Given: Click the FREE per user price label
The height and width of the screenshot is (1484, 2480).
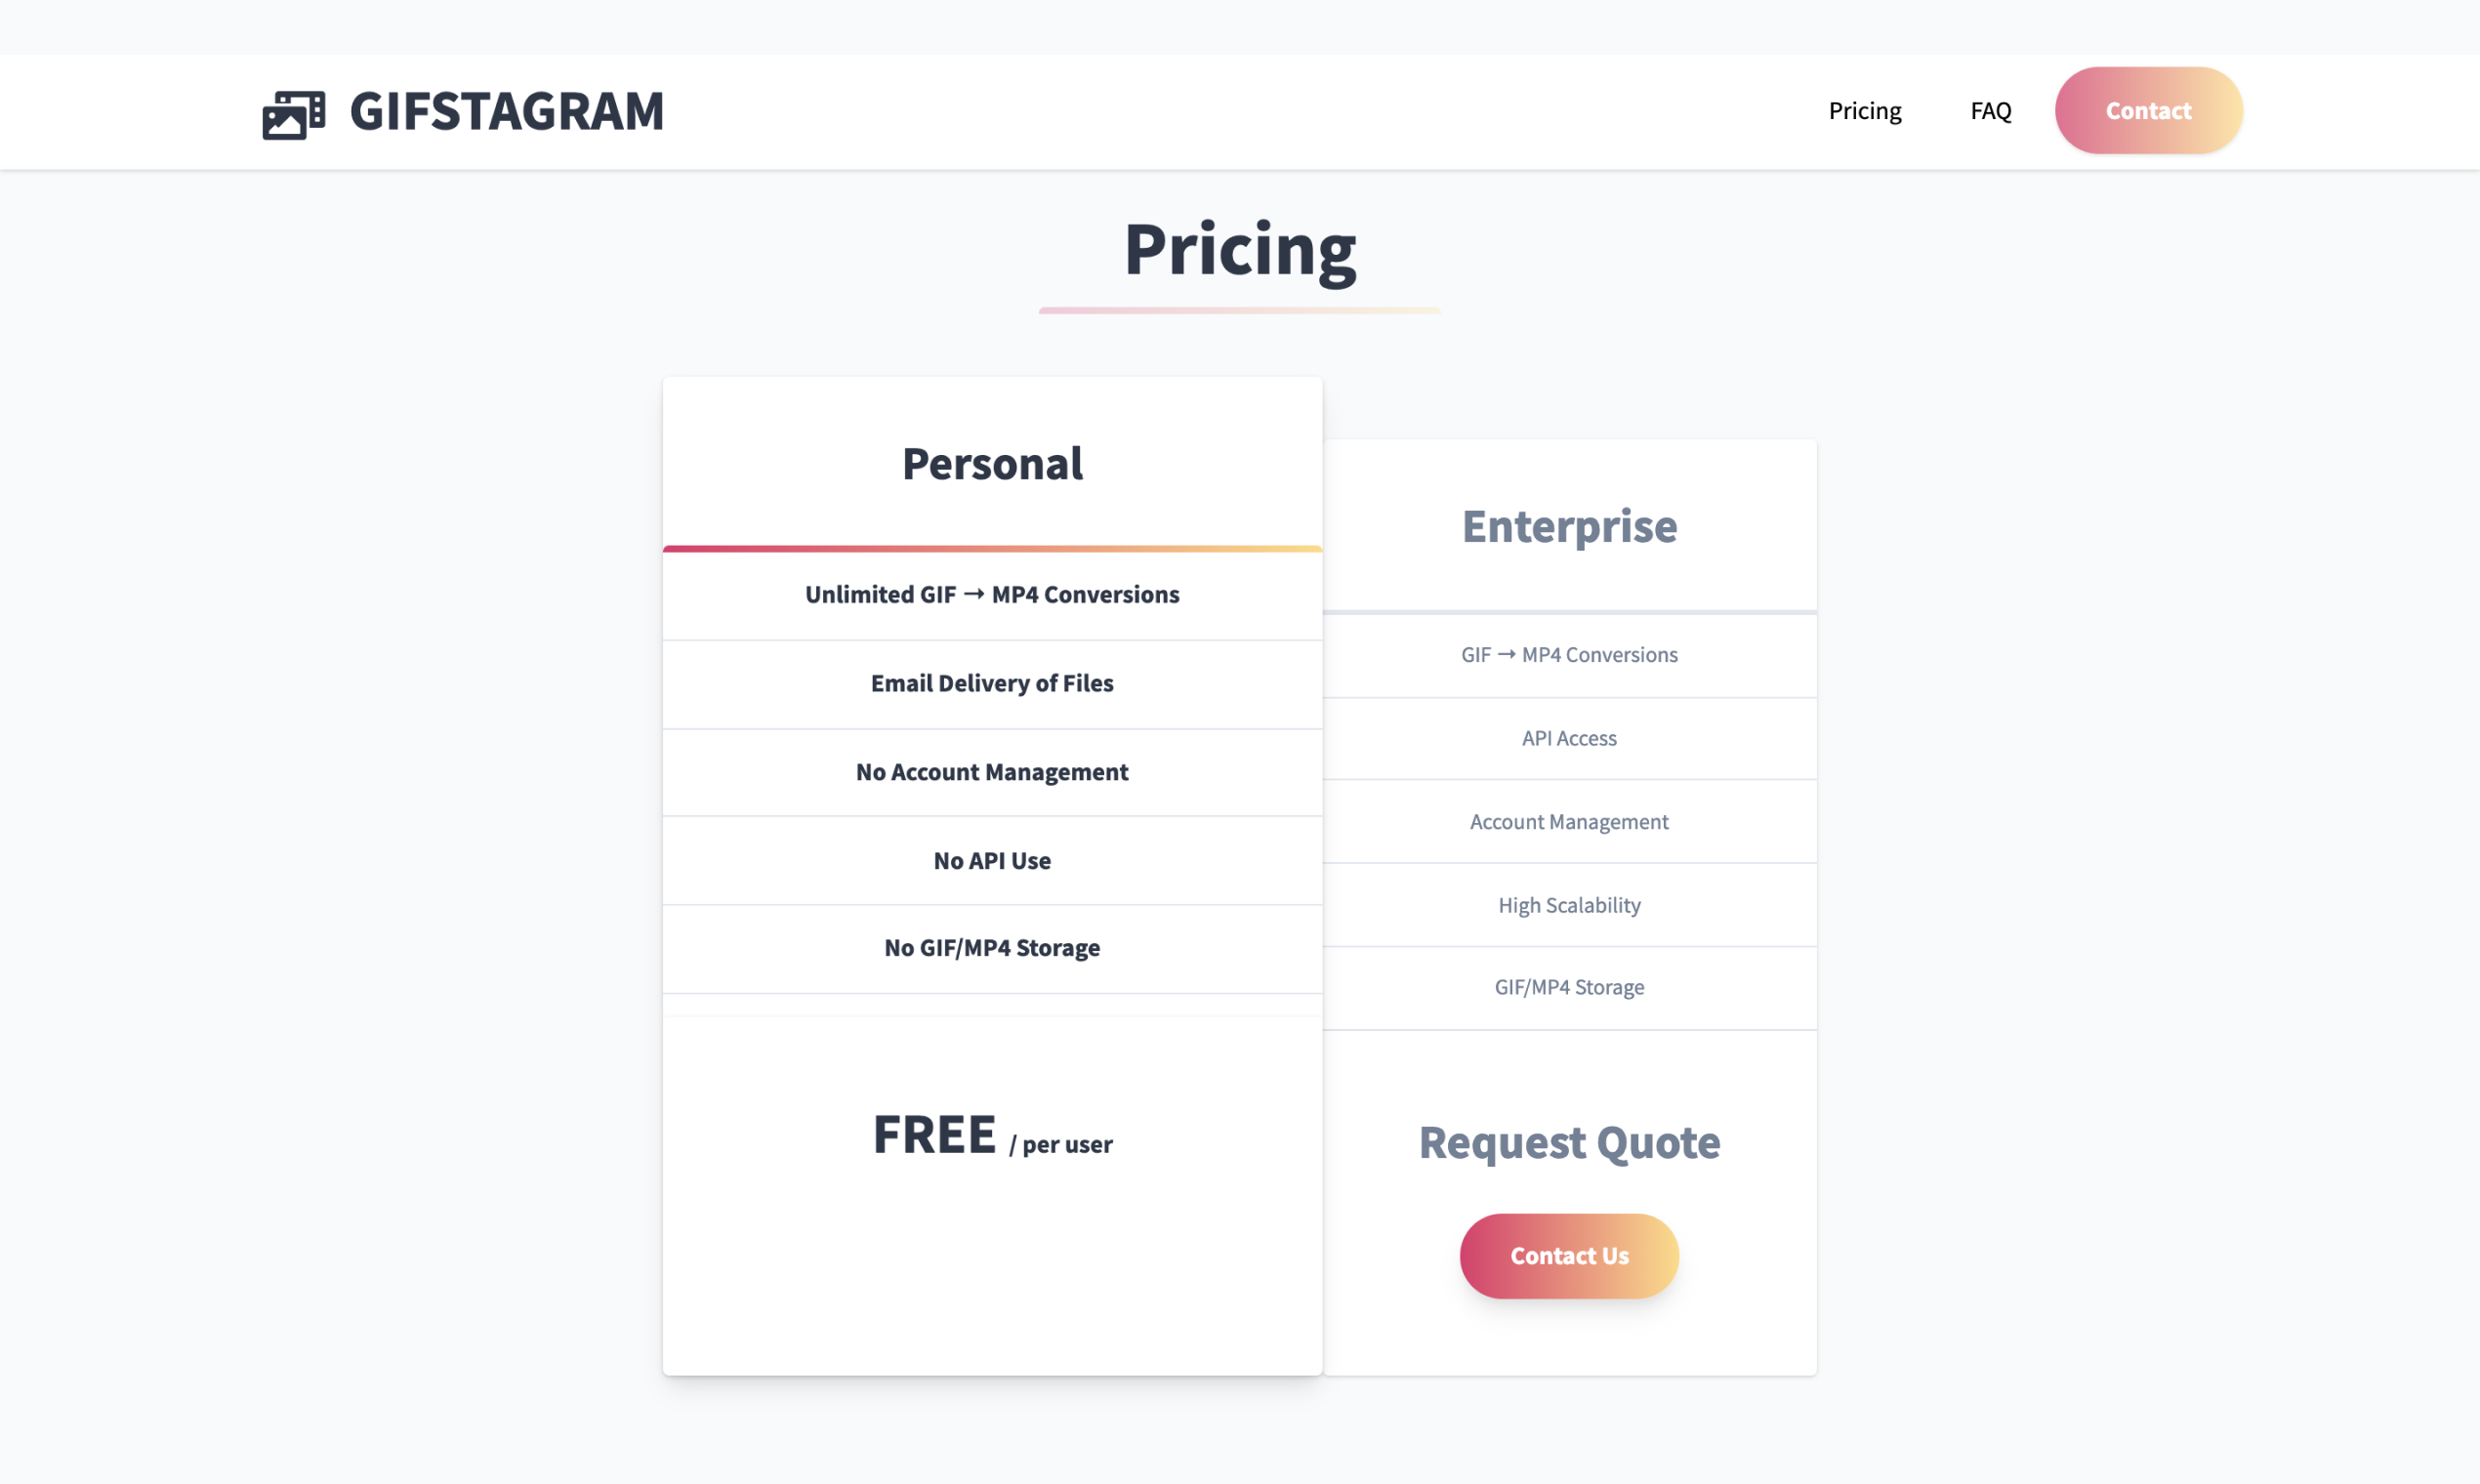Looking at the screenshot, I should (x=991, y=1138).
